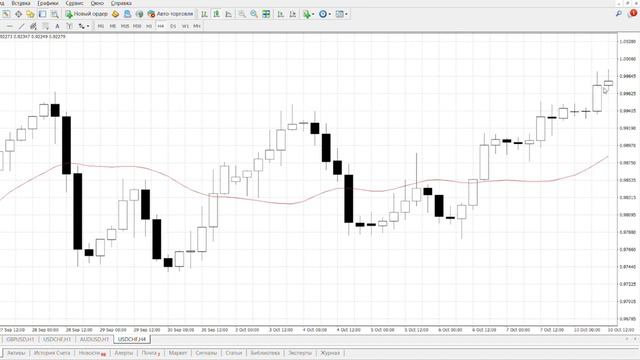Switch to USDCHF,H1 chart tab
Viewport: 640px width, 360px height.
[57, 339]
